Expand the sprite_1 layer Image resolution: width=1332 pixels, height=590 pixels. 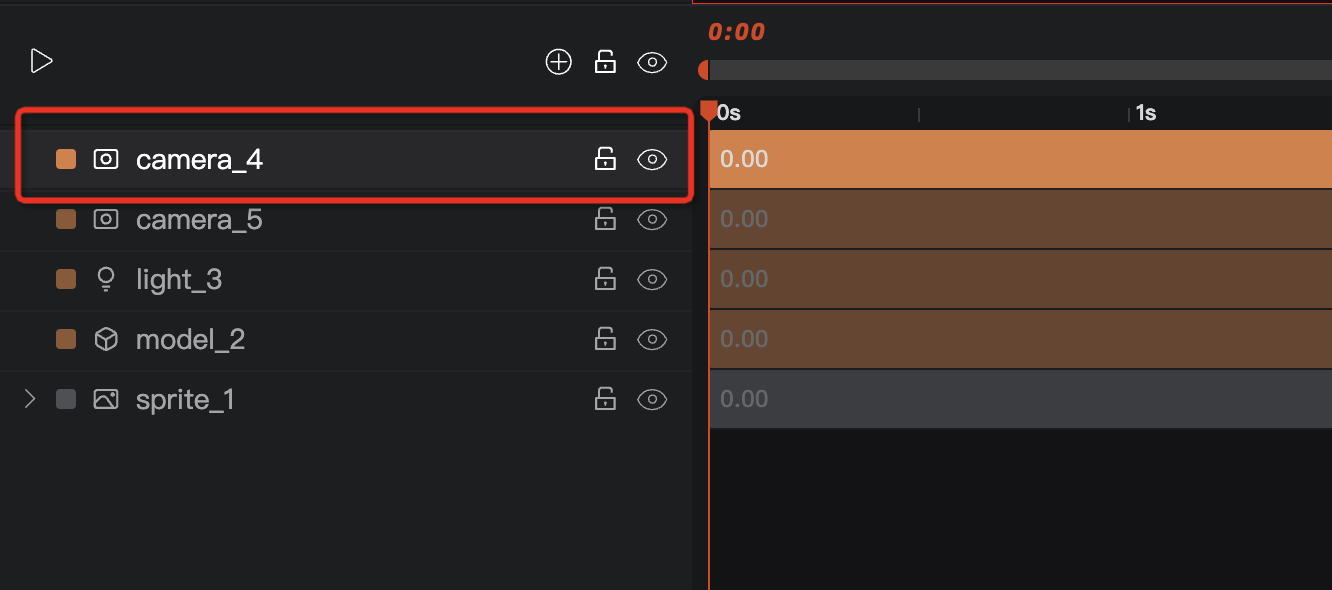(30, 399)
